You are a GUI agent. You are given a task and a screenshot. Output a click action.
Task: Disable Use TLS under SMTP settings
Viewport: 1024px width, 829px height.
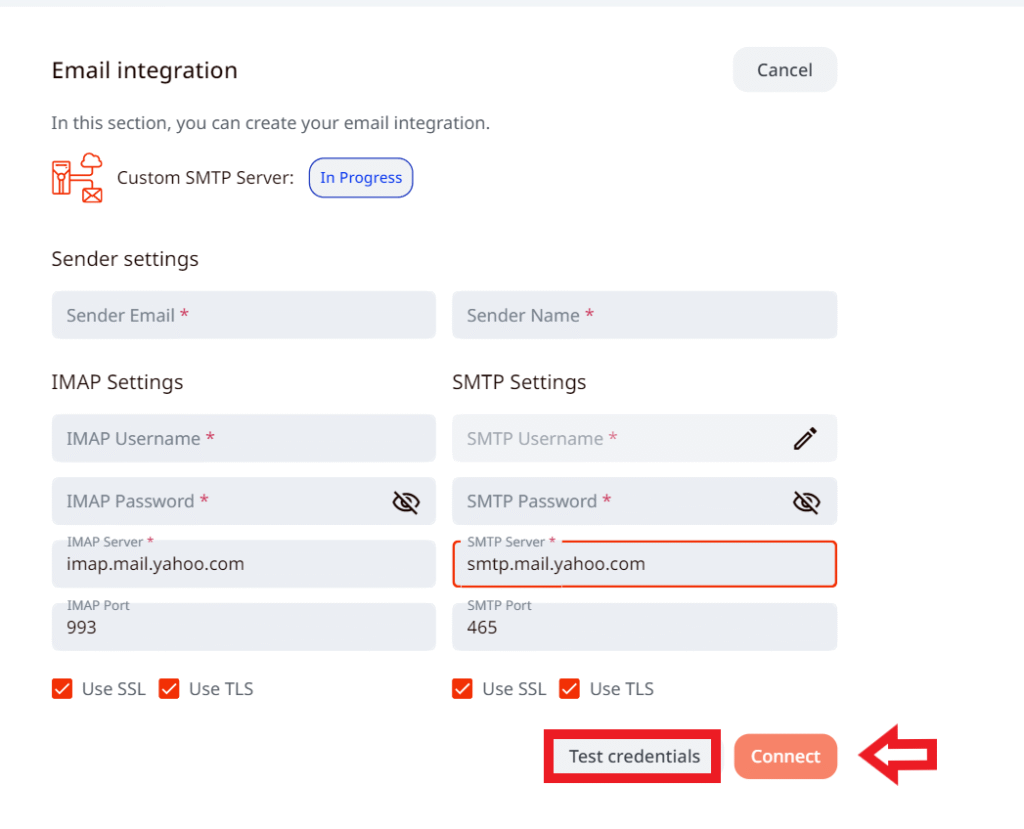pos(570,689)
